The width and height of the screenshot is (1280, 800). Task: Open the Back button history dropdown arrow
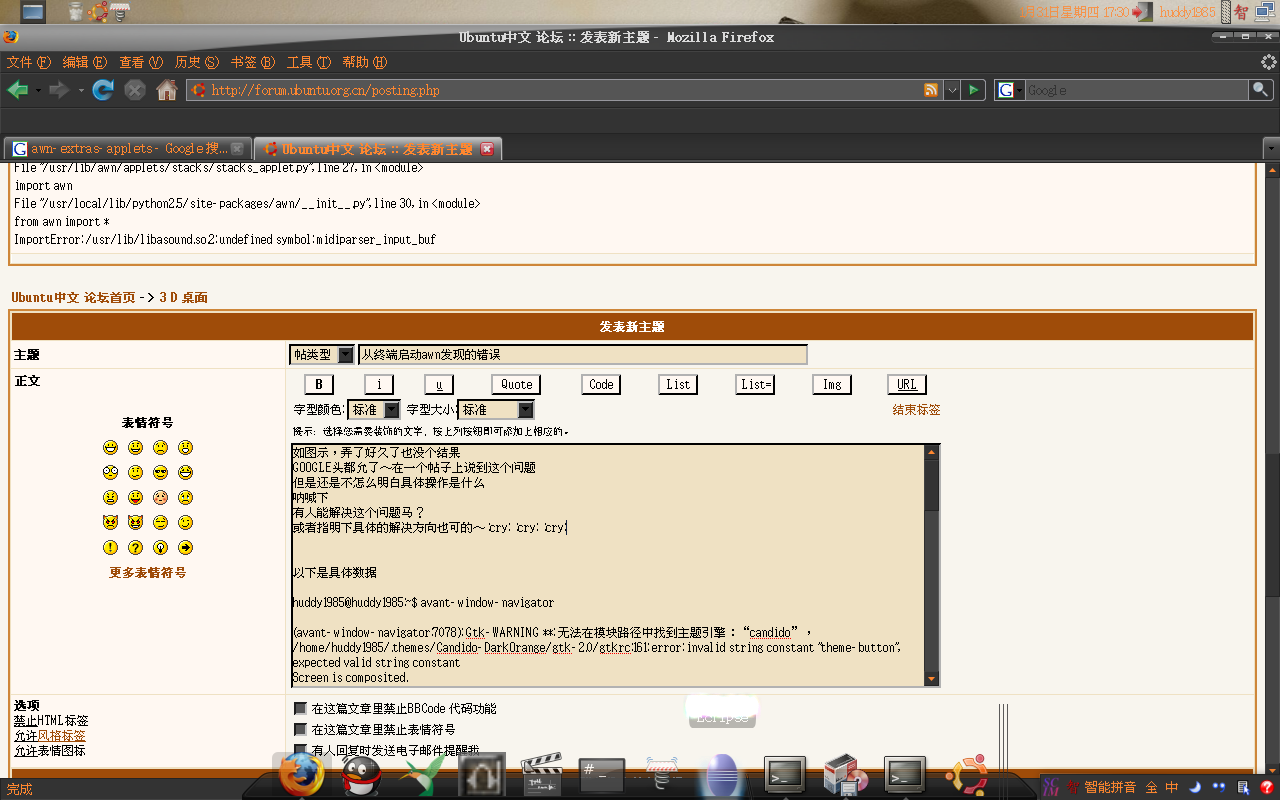click(x=38, y=90)
